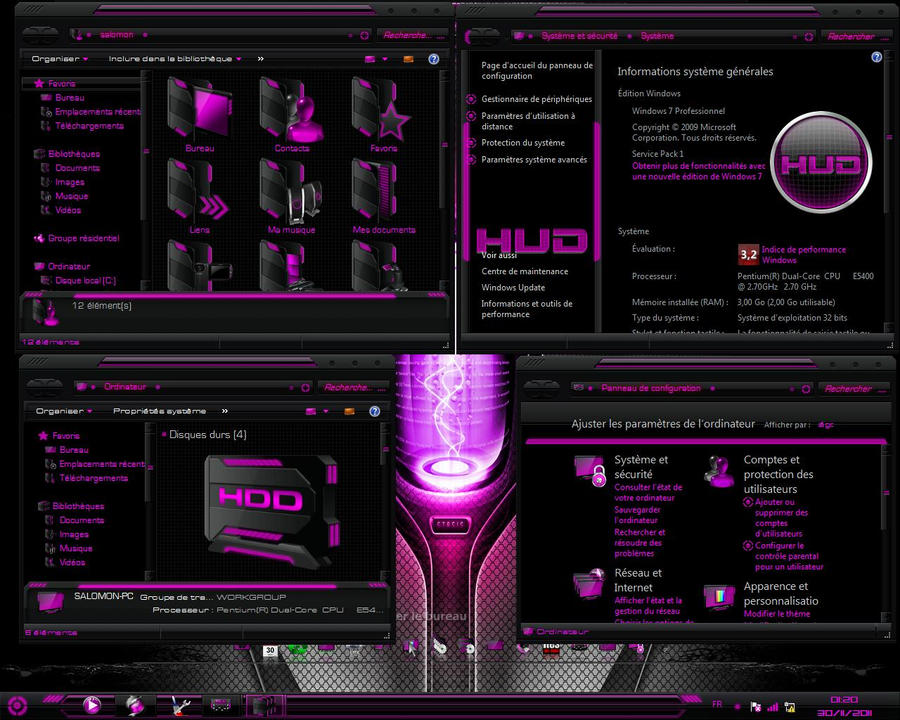900x720 pixels.
Task: Click Modifier le thème link
Action: (777, 614)
